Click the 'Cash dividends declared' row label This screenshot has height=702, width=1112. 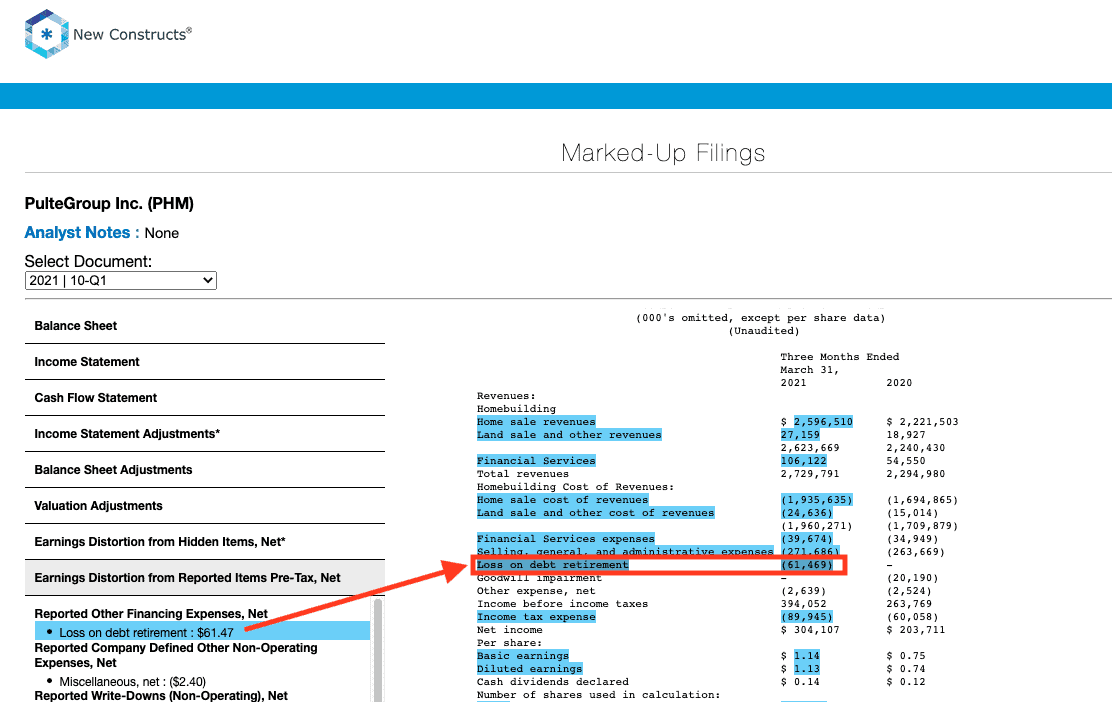[x=552, y=682]
